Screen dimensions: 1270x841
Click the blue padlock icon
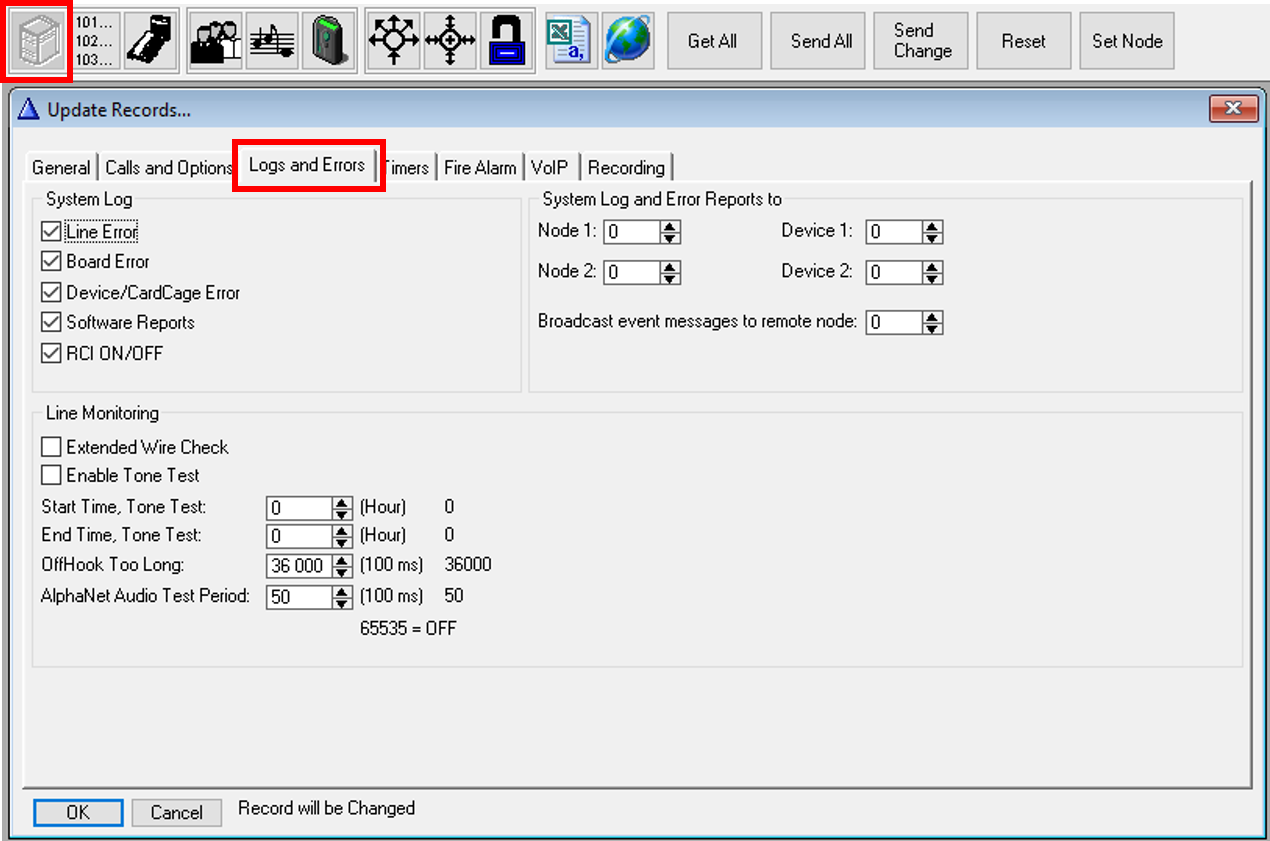[x=507, y=41]
